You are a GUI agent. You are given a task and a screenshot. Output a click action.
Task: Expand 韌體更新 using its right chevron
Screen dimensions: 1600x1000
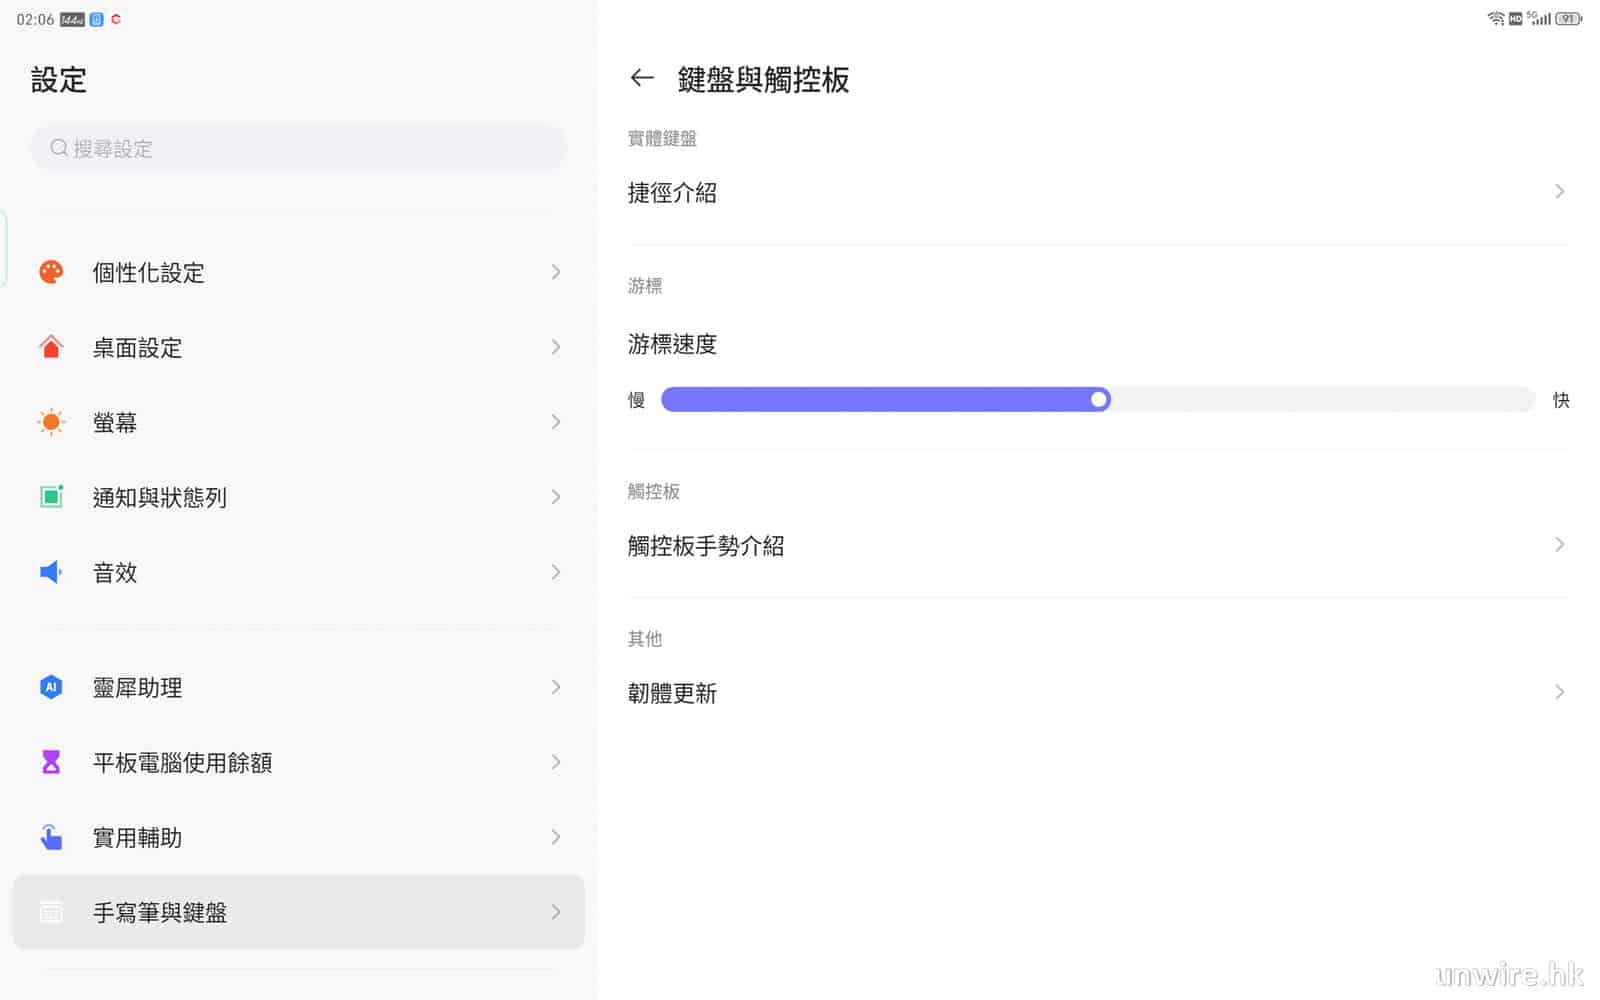[1559, 692]
